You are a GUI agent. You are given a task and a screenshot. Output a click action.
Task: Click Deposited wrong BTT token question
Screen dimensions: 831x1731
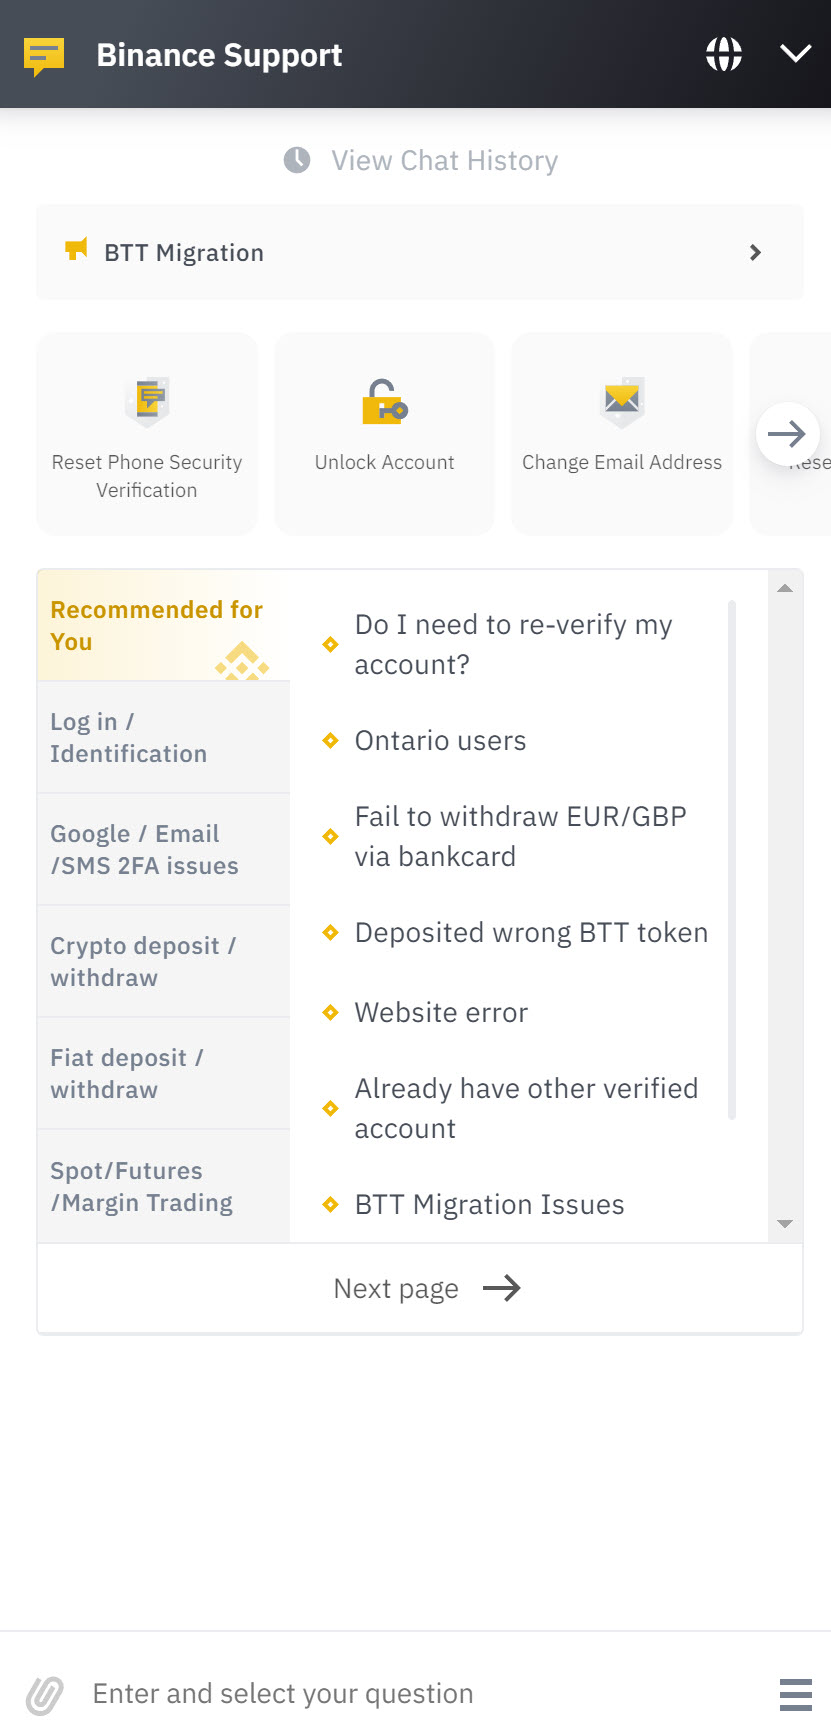point(531,933)
